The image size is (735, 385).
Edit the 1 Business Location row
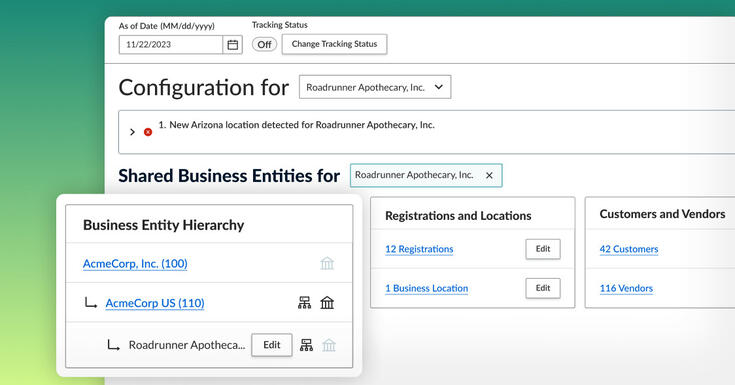[x=543, y=288]
